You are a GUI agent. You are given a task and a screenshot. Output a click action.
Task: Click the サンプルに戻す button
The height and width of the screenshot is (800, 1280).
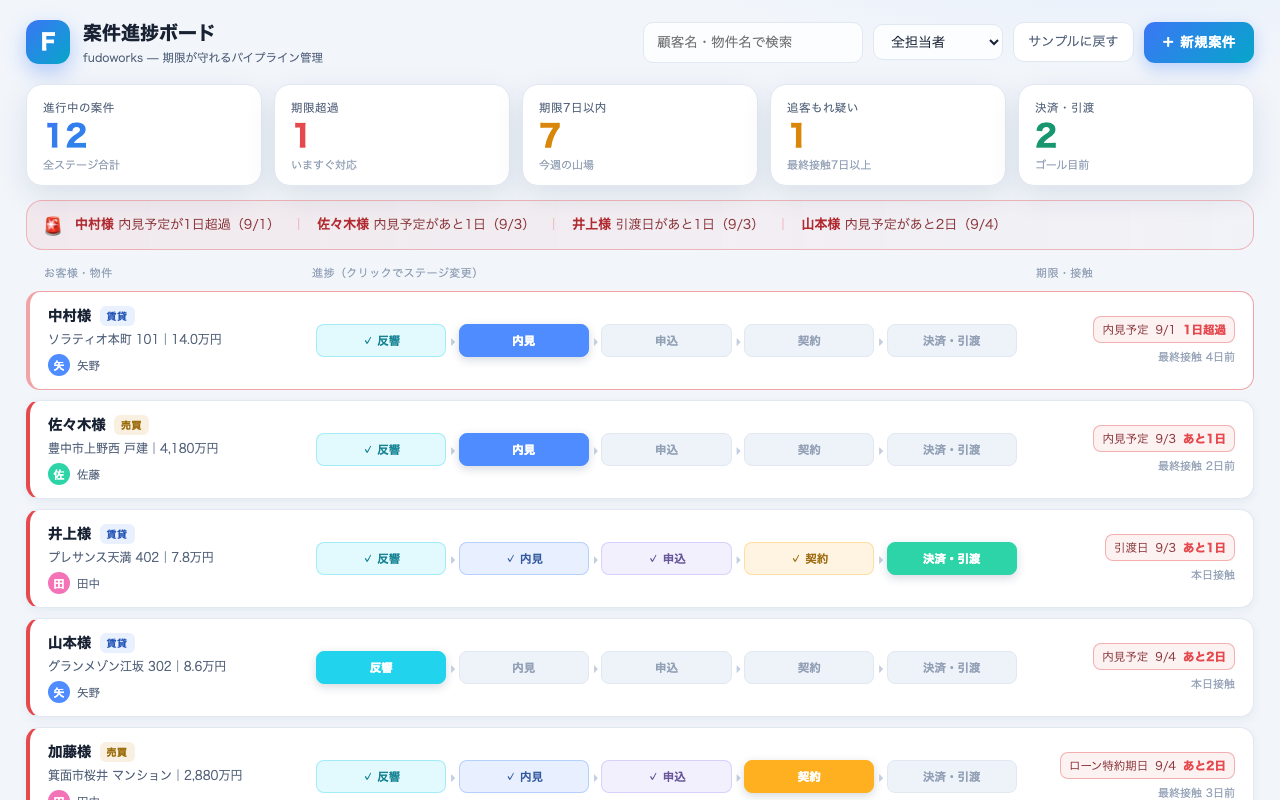(x=1073, y=42)
